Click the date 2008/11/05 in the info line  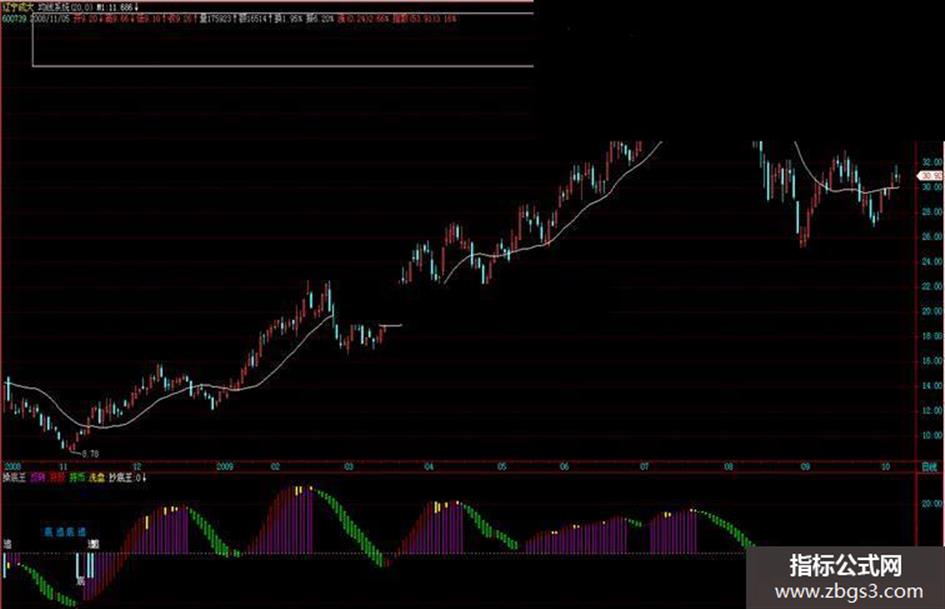tap(49, 19)
